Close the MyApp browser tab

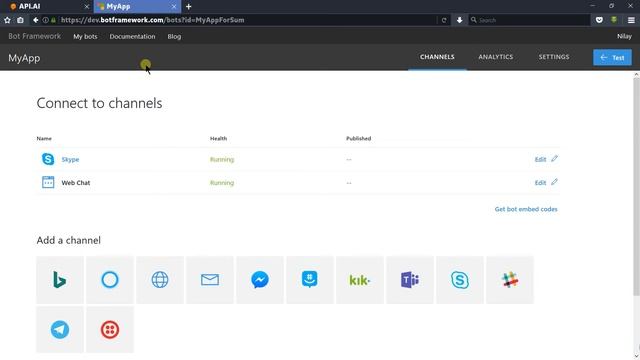(174, 7)
